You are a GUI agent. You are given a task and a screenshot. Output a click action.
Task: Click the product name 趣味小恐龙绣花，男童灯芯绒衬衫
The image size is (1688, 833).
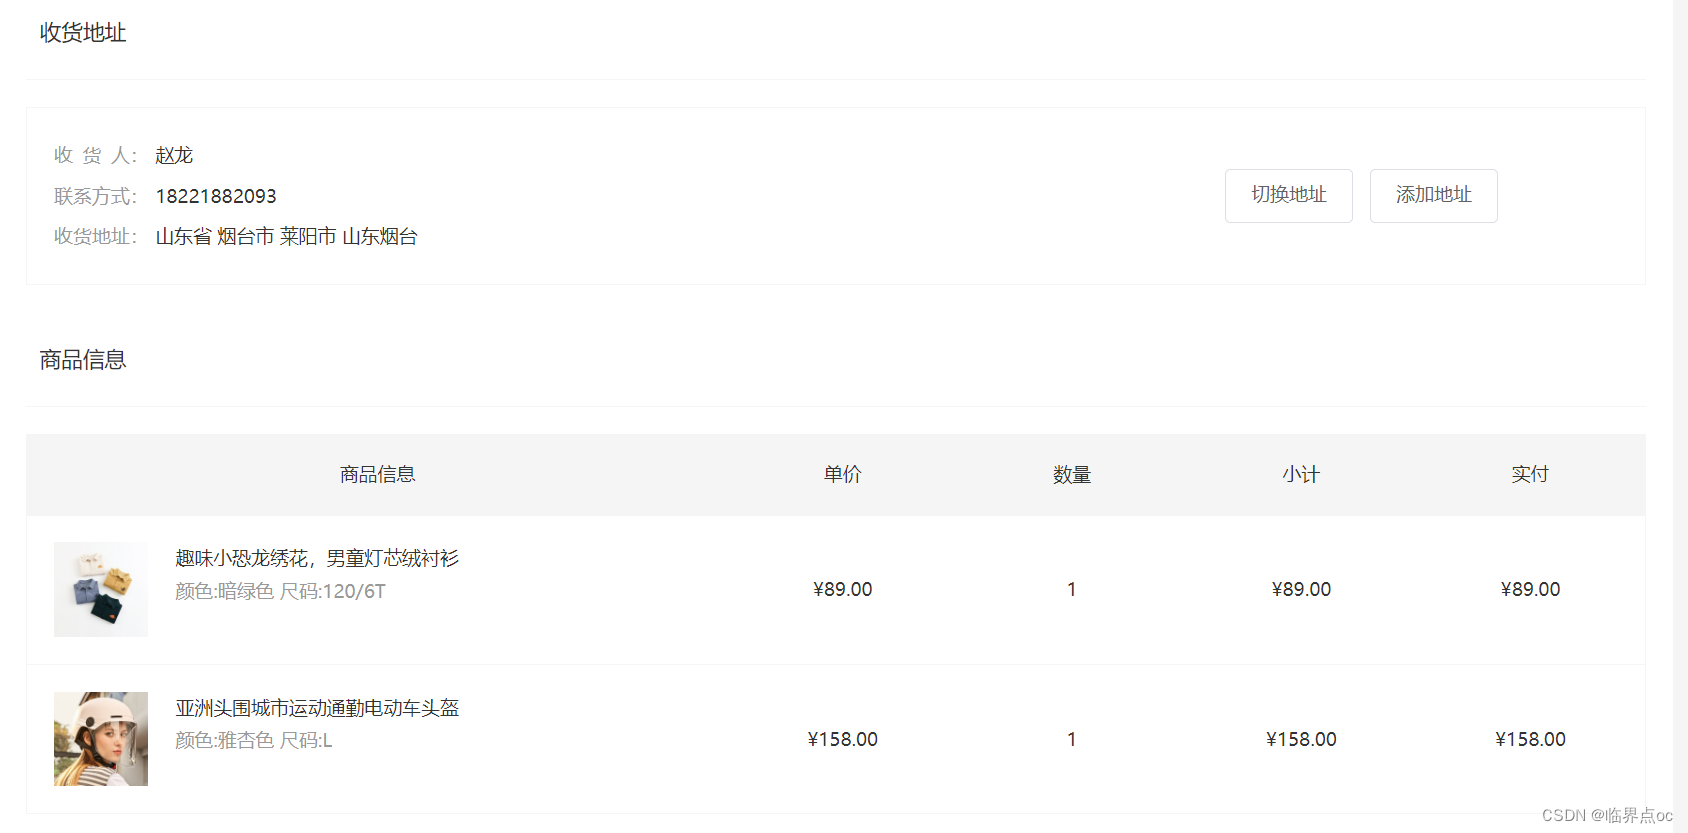(316, 558)
